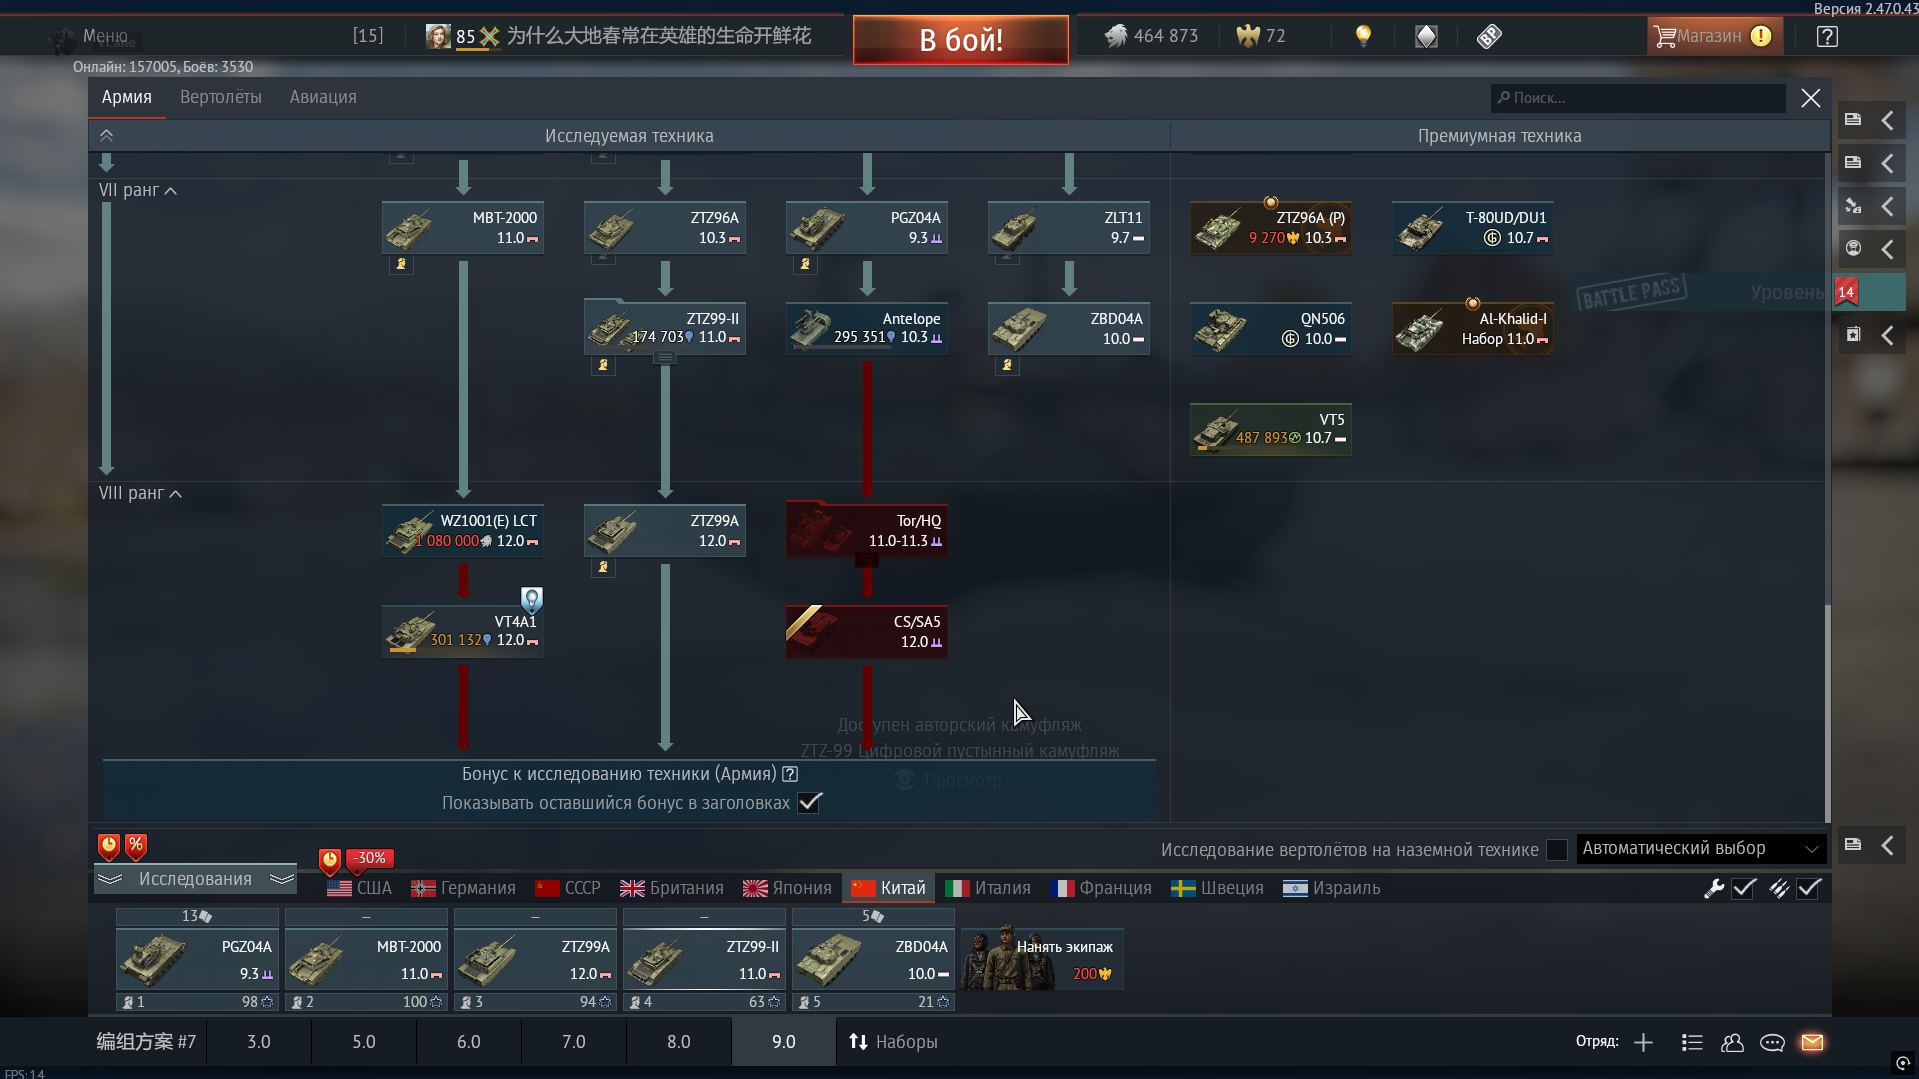Click the В бой! battle button
Screen dimensions: 1919x1079
(961, 40)
